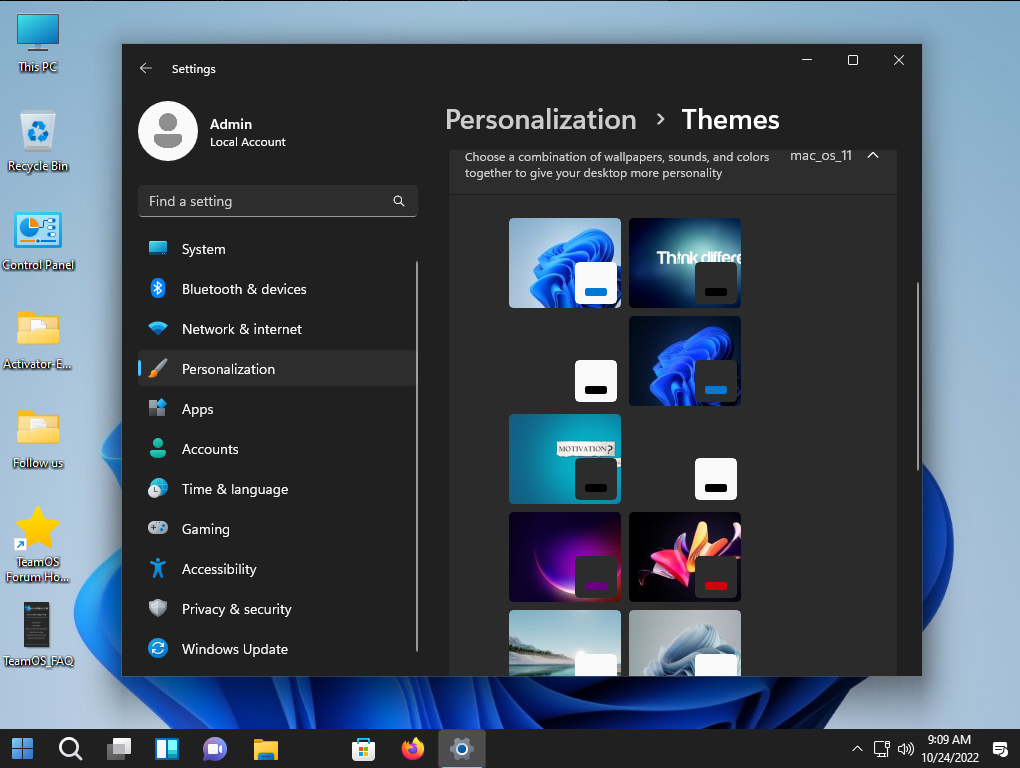Click the back arrow in Settings
The image size is (1020, 768).
click(146, 68)
